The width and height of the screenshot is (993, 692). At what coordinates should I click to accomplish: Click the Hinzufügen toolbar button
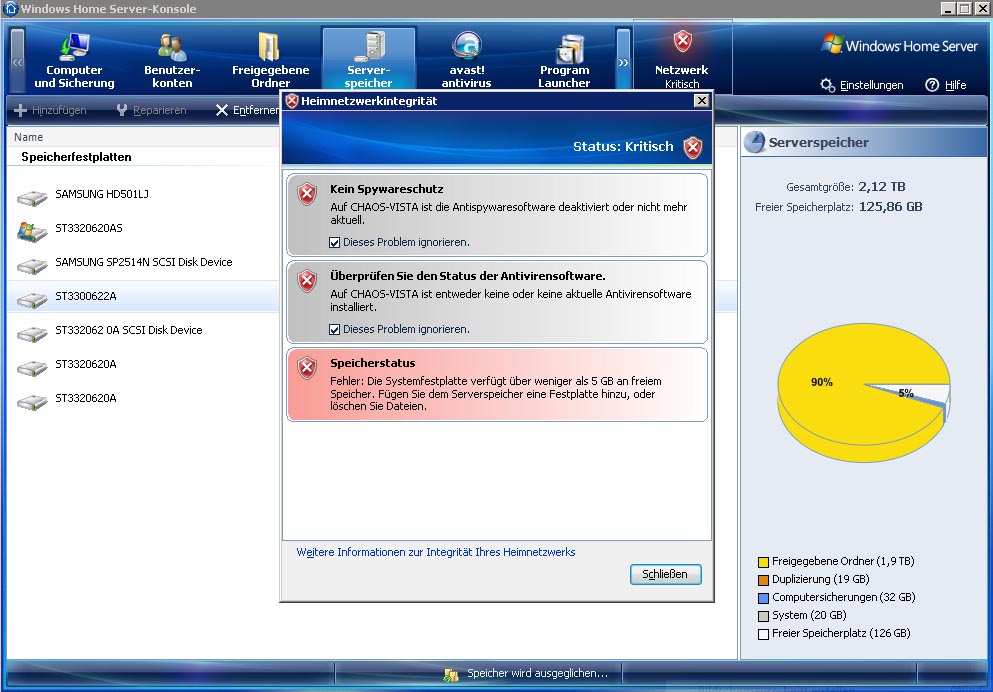(50, 110)
